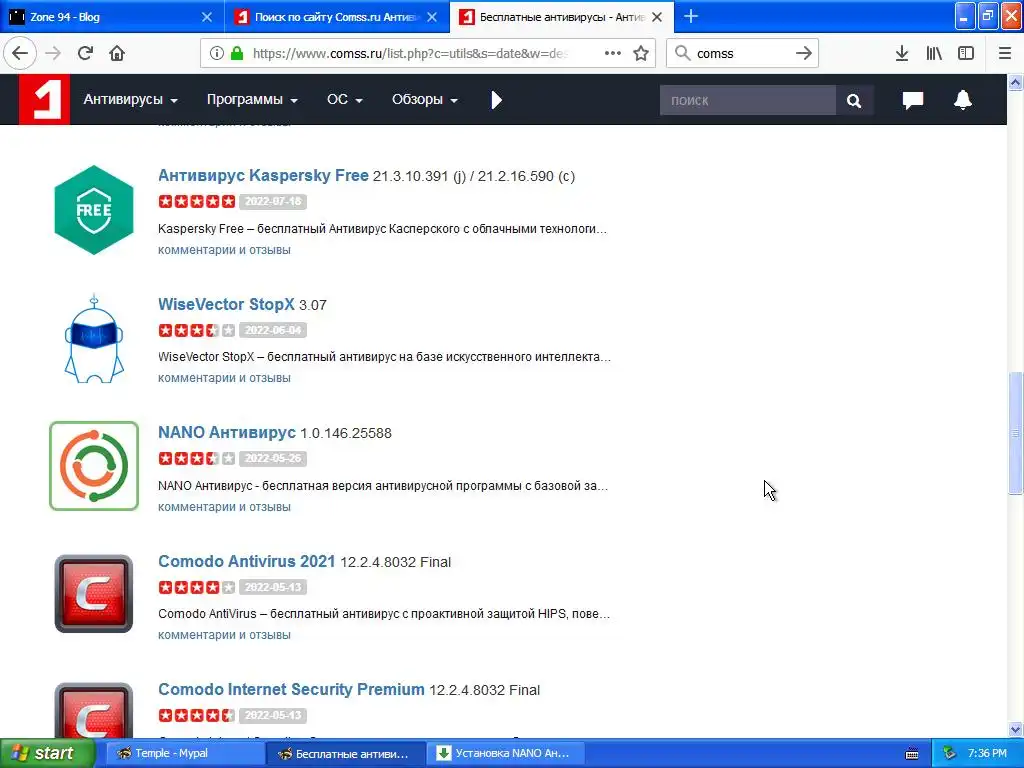Click the NANO Антивирус circular logo
The width and height of the screenshot is (1024, 768).
pos(94,466)
